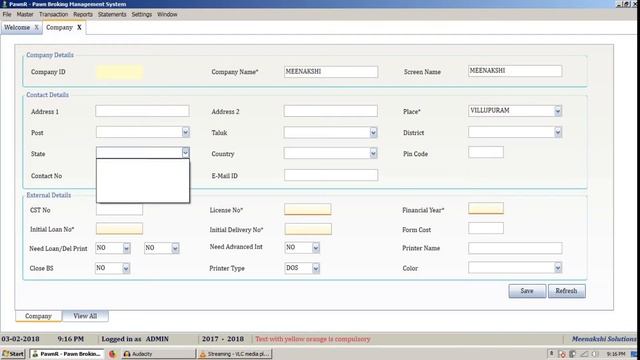The image size is (640, 360).
Task: Click the Meenakshi Solutions status text
Action: (603, 339)
